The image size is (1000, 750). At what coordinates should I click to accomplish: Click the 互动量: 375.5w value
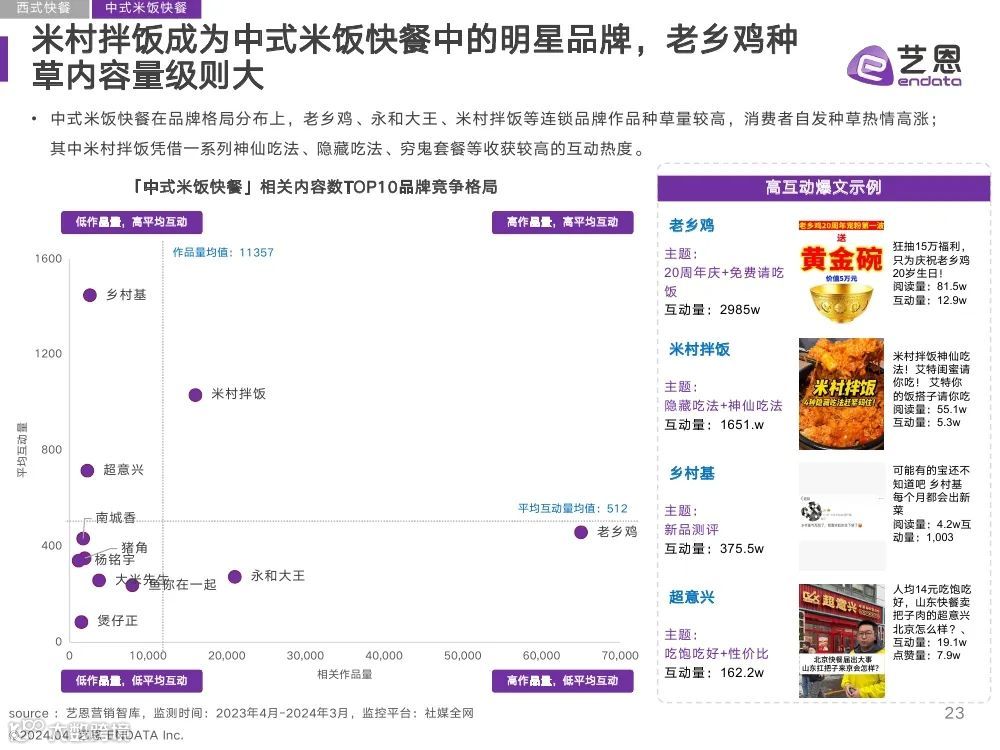714,548
